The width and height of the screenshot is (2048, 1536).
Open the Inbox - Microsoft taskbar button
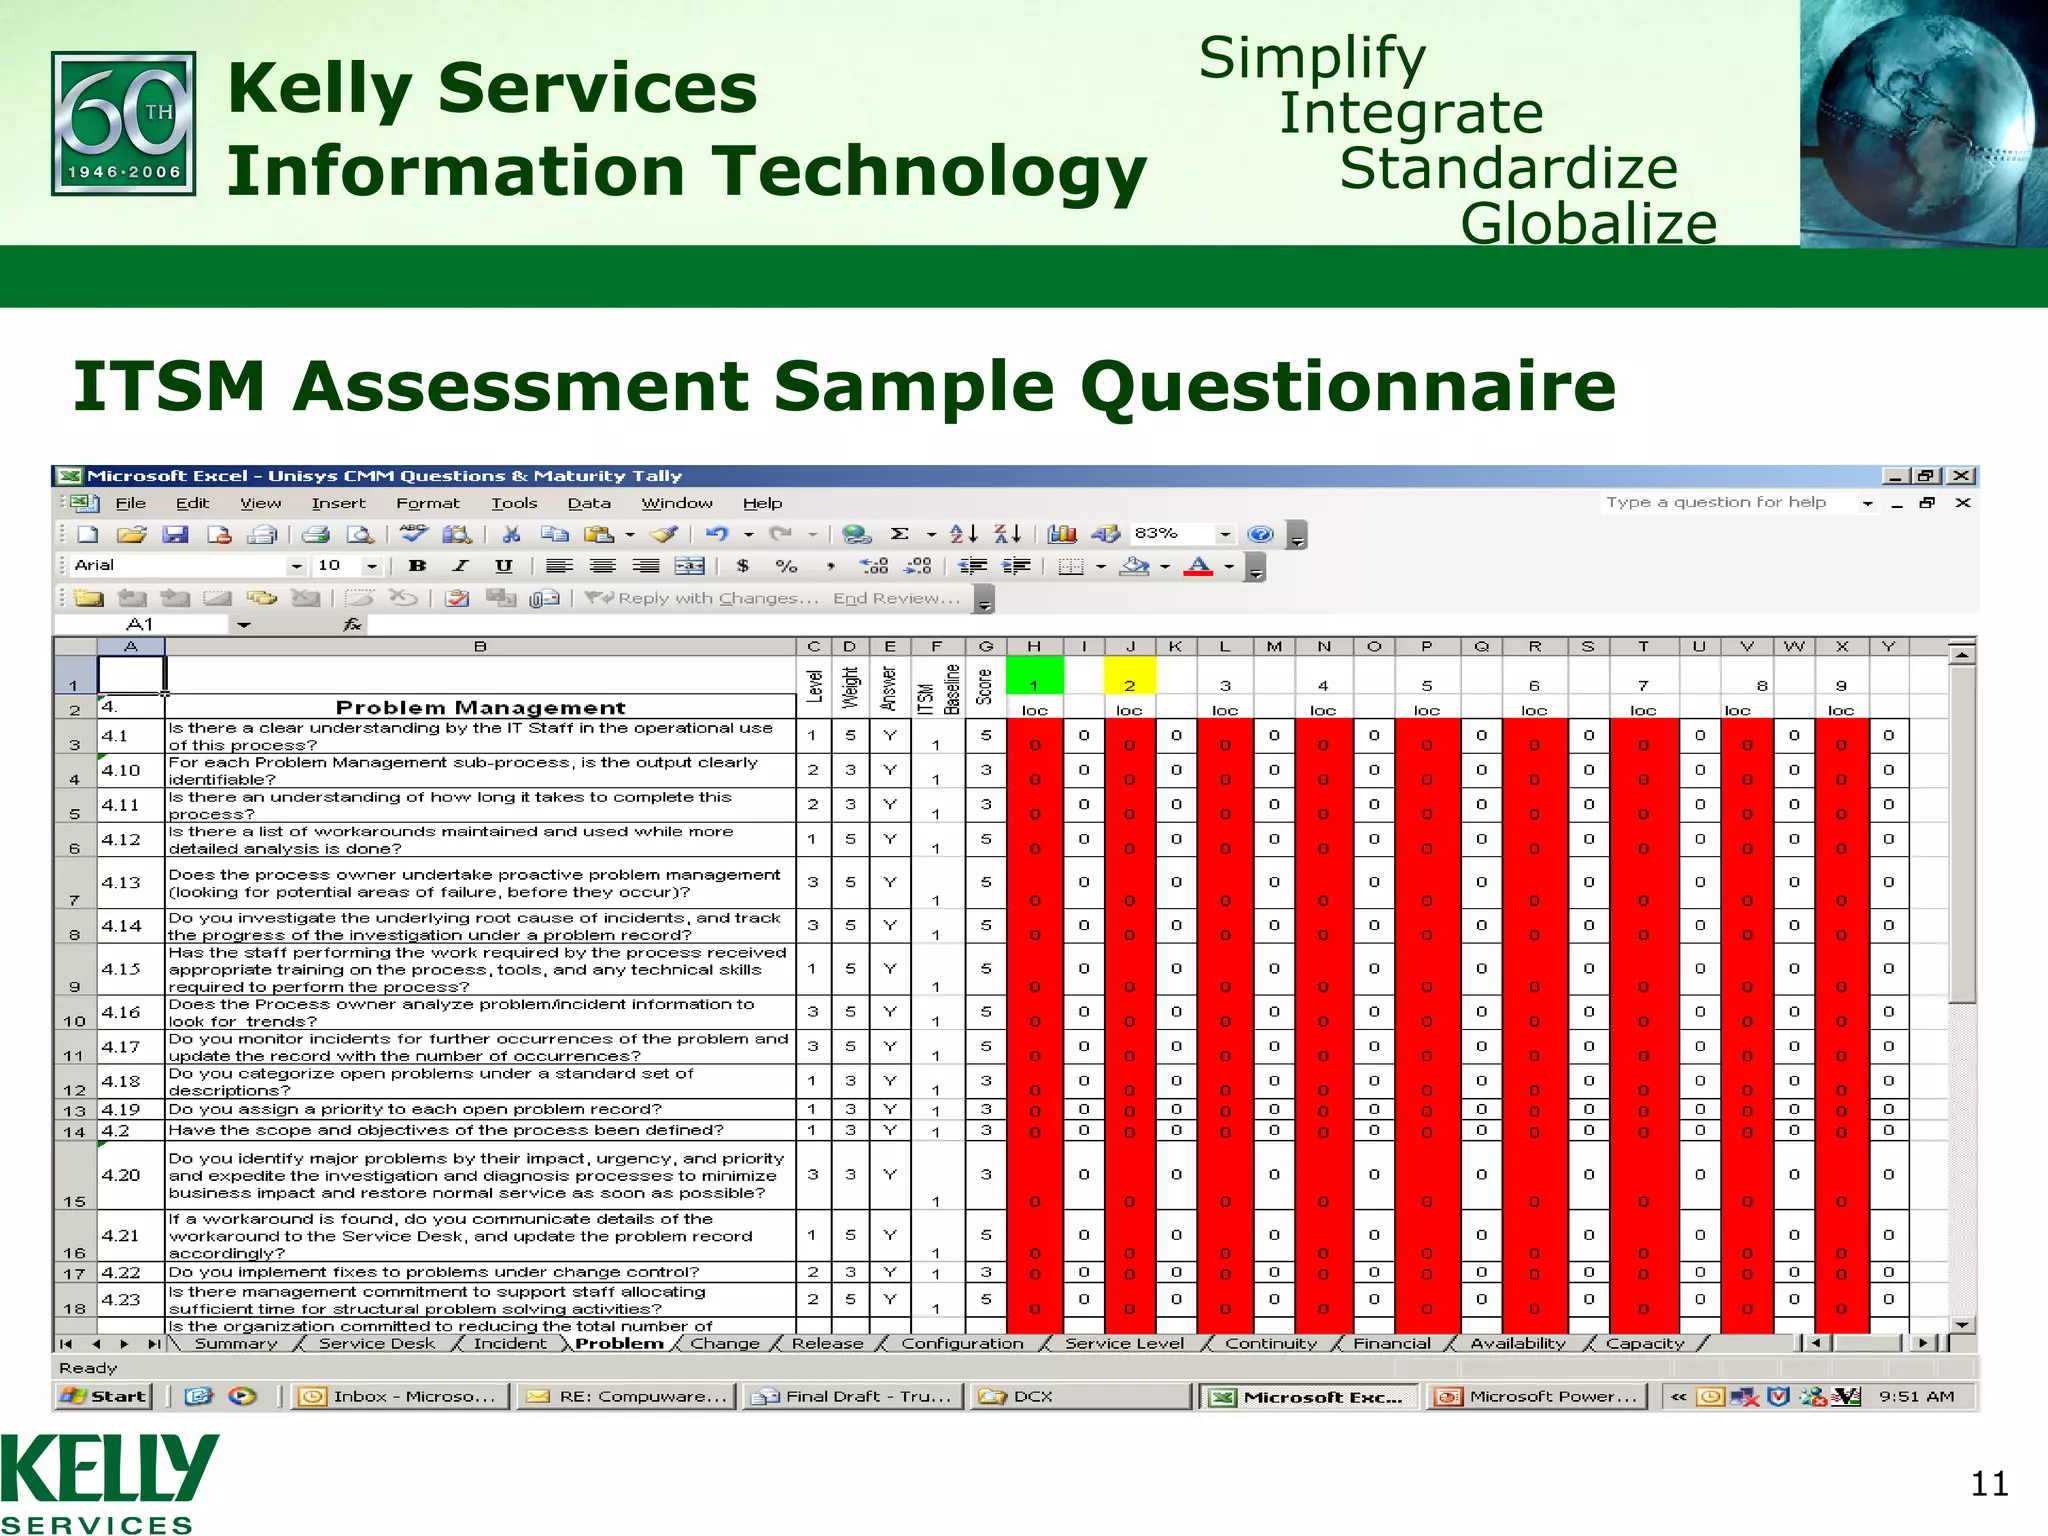[400, 1397]
